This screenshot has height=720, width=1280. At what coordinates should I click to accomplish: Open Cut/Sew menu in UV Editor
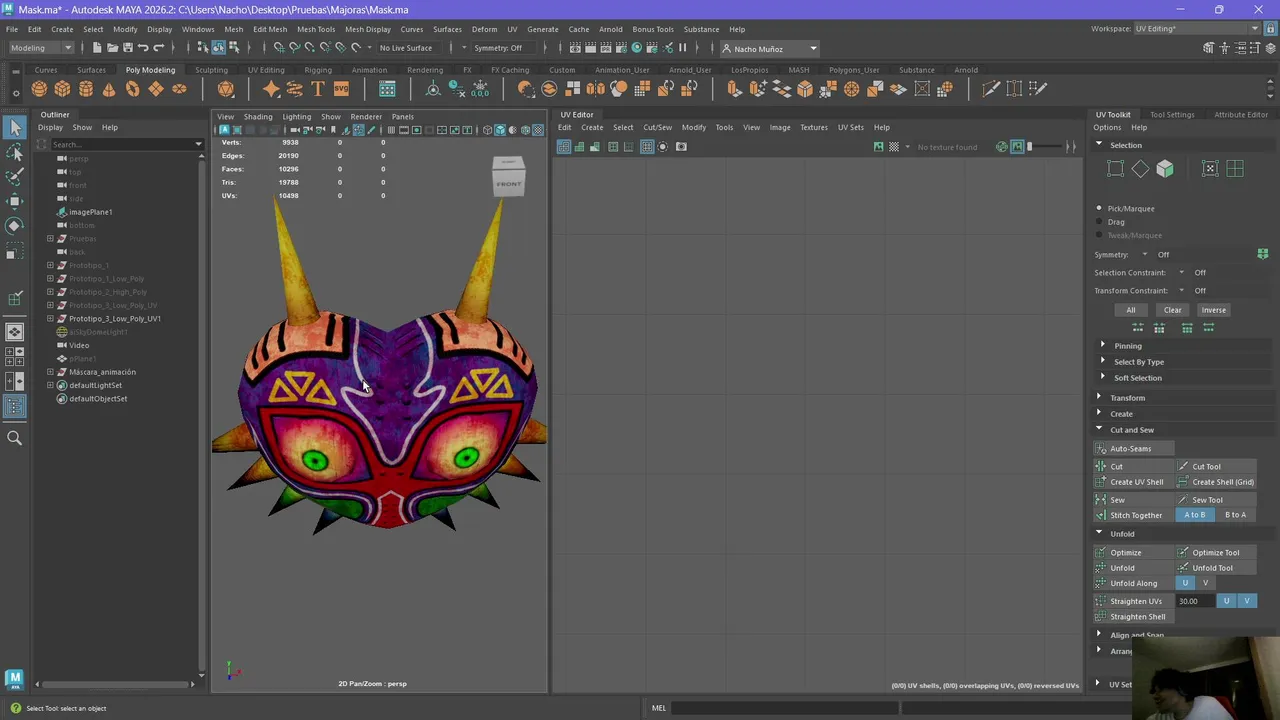tap(657, 127)
